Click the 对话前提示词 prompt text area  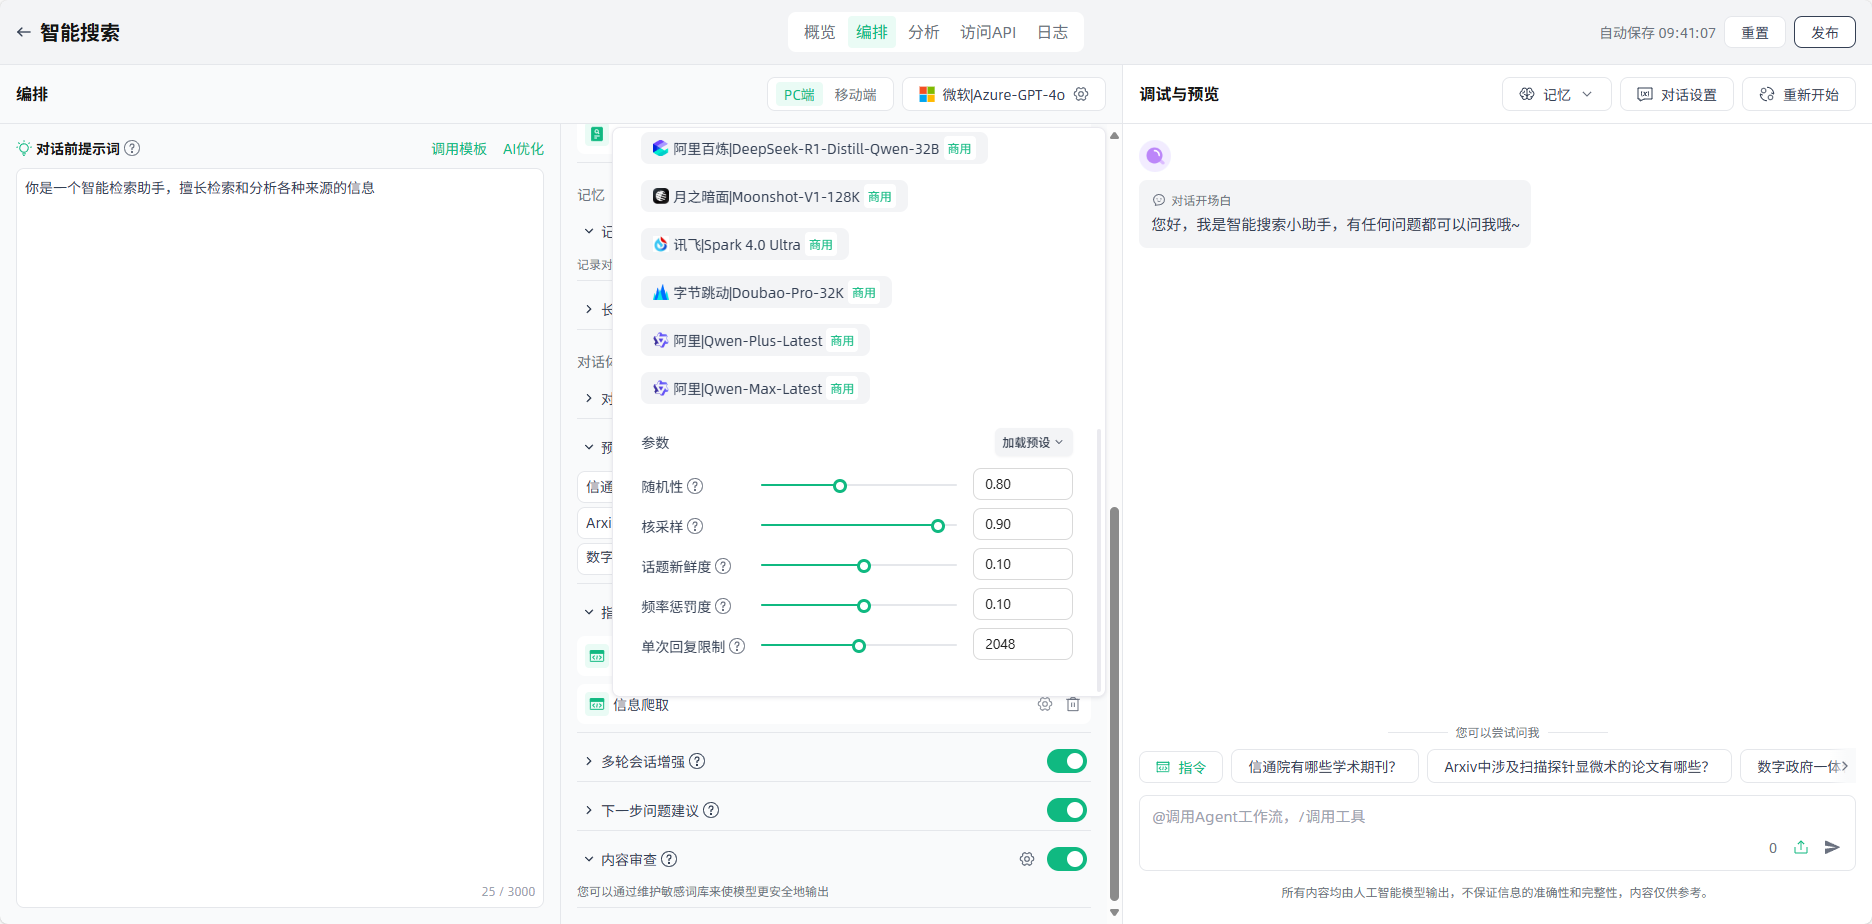280,538
